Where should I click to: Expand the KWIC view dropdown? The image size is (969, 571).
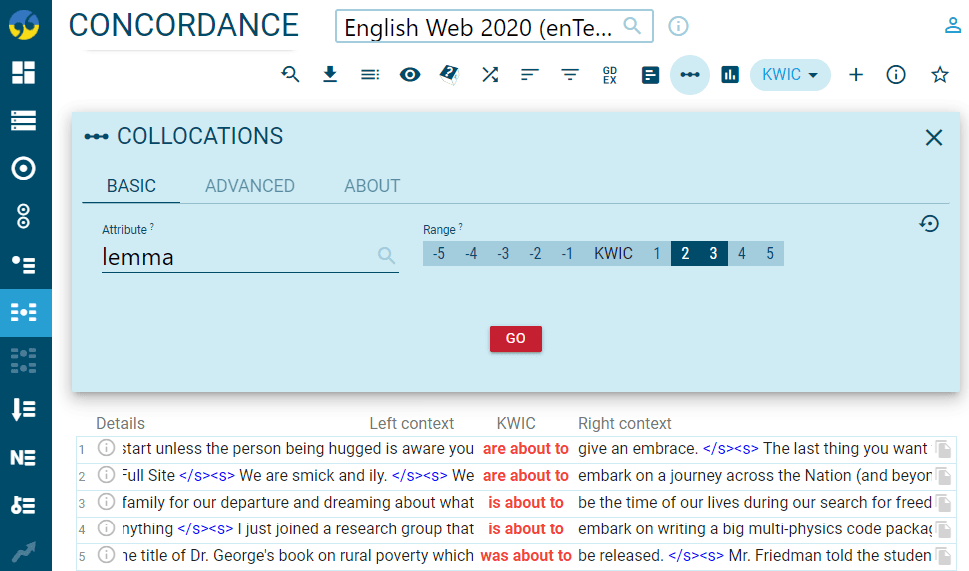coord(790,75)
